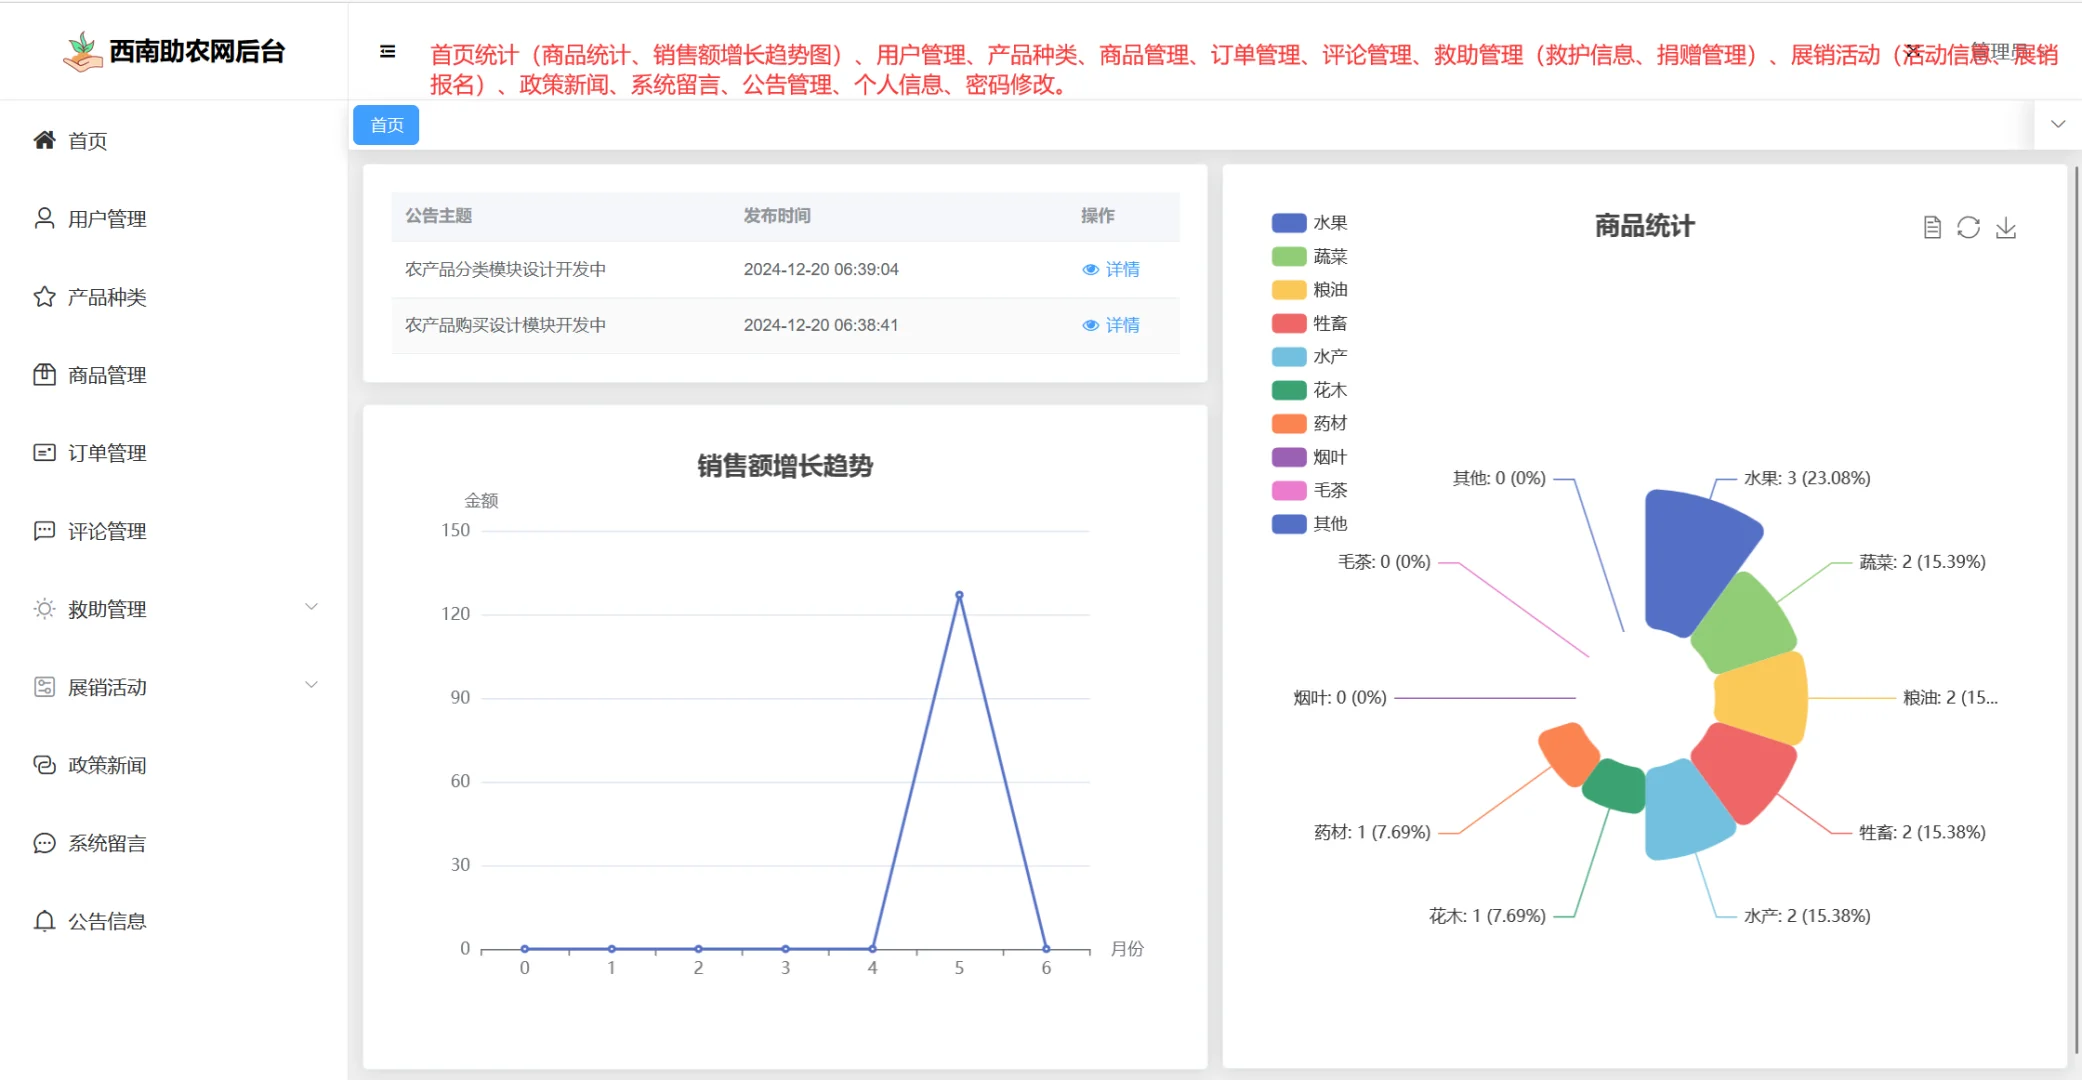Toggle 水果 series in the pie chart legend
2082x1080 pixels.
[1310, 222]
